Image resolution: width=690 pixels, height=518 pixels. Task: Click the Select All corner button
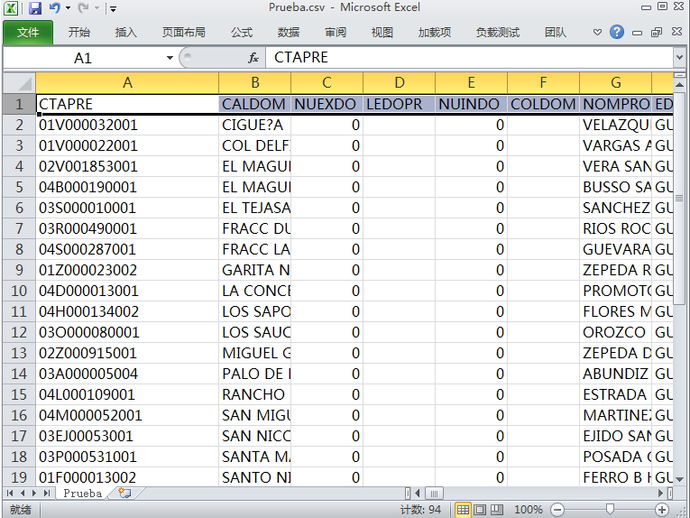tap(19, 83)
